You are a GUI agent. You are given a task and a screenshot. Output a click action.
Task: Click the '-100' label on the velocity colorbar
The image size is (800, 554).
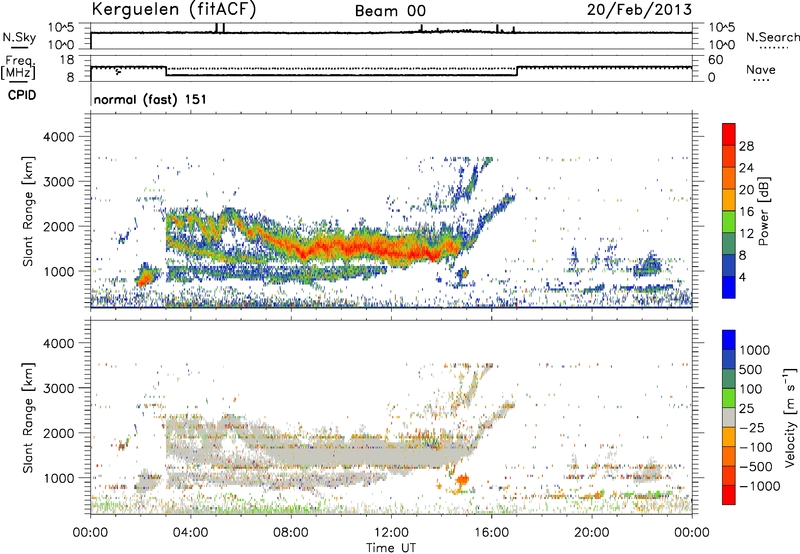click(756, 447)
